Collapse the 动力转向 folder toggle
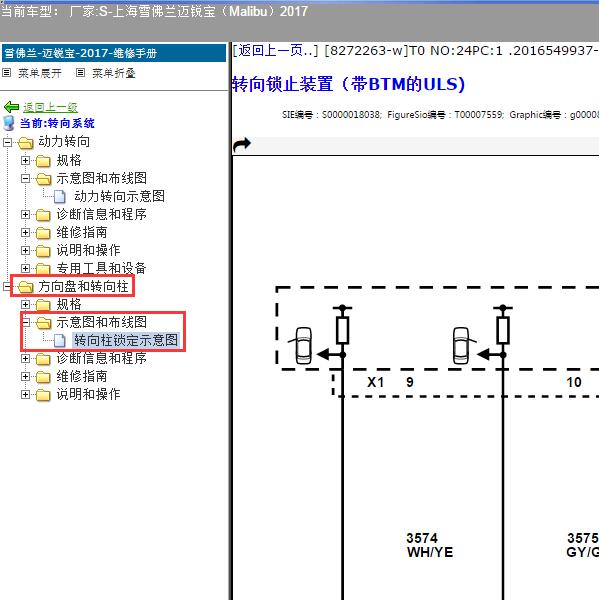Image resolution: width=599 pixels, height=600 pixels. [x=7, y=142]
